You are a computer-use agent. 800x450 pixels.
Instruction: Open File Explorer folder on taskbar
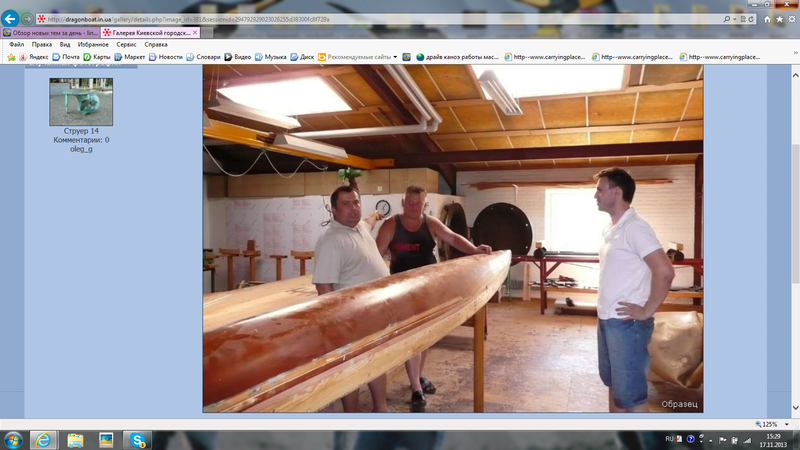75,440
